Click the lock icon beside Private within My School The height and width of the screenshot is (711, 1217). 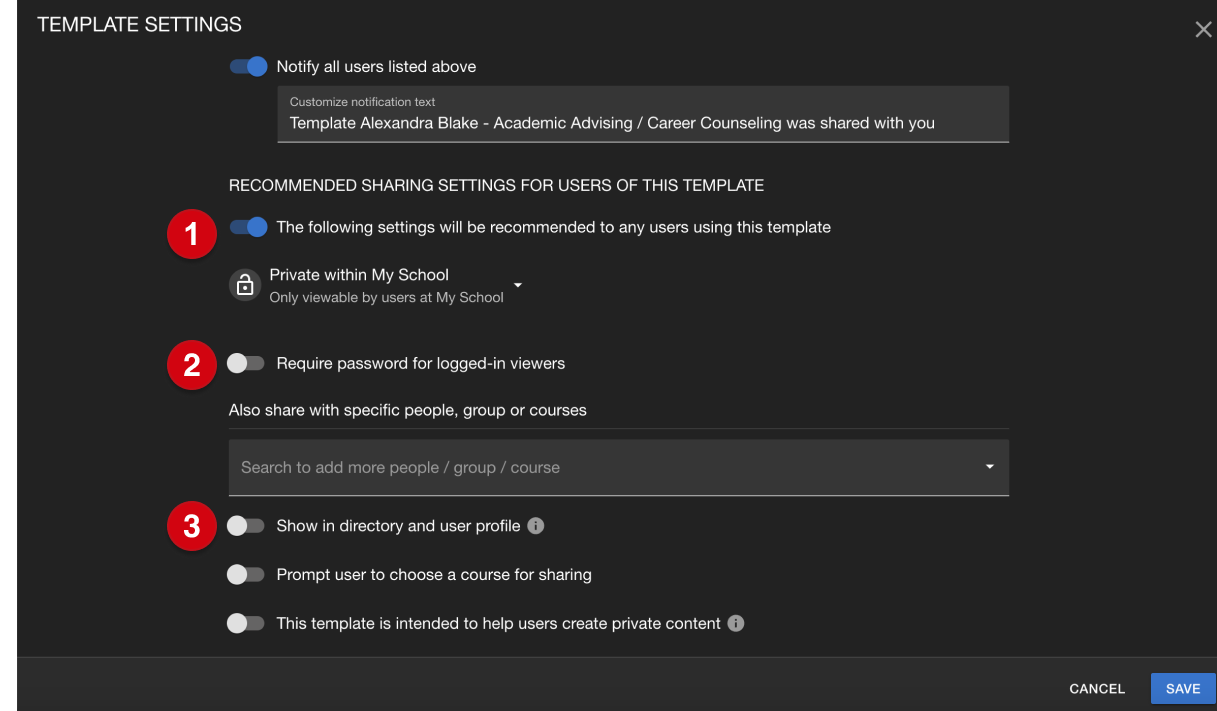244,285
